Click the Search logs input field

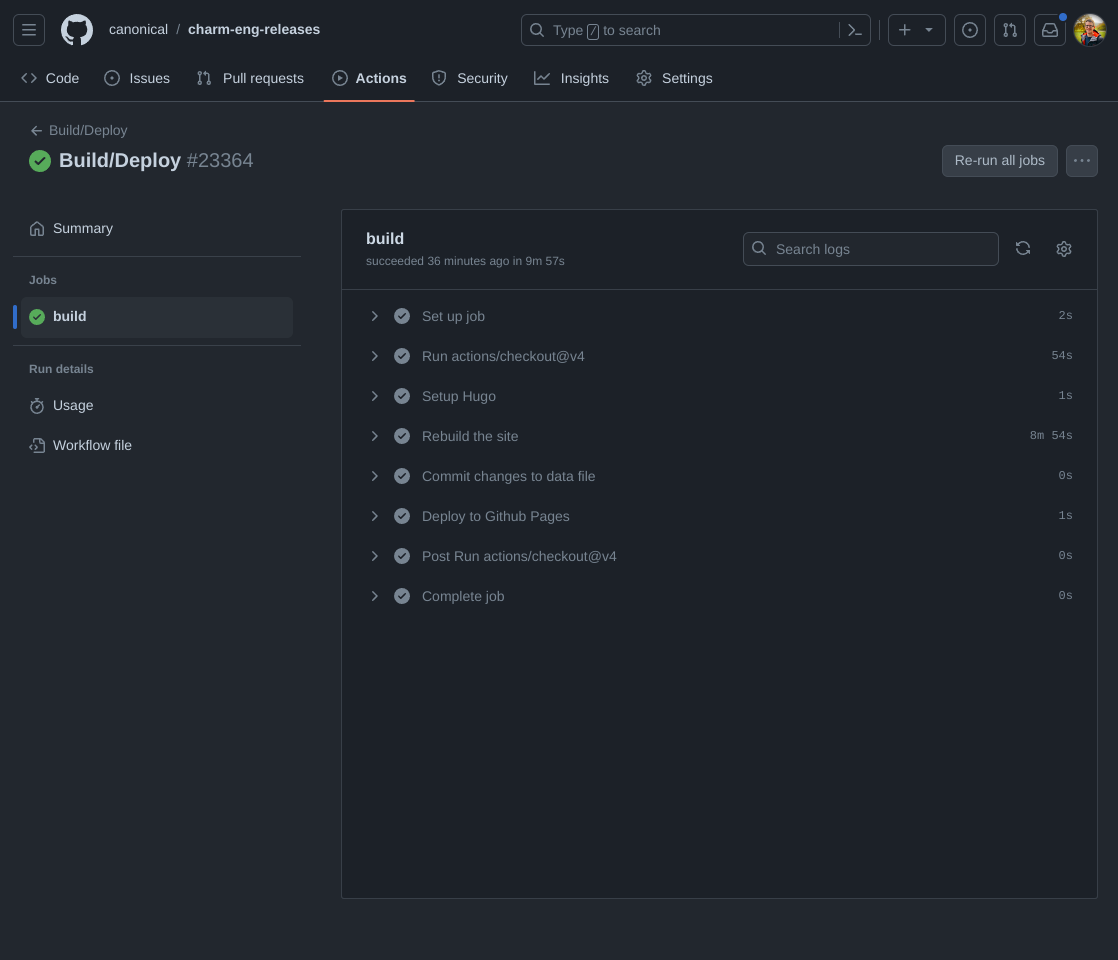point(880,249)
